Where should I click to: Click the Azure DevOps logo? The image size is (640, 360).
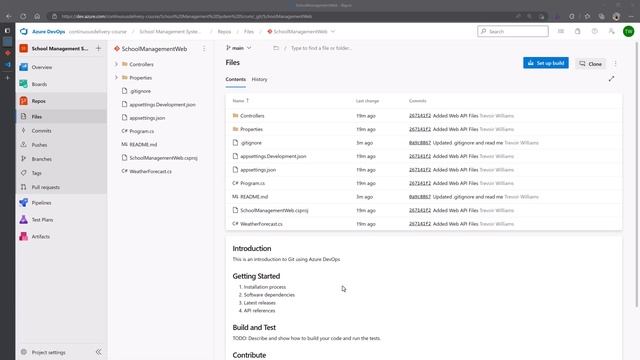[x=24, y=31]
